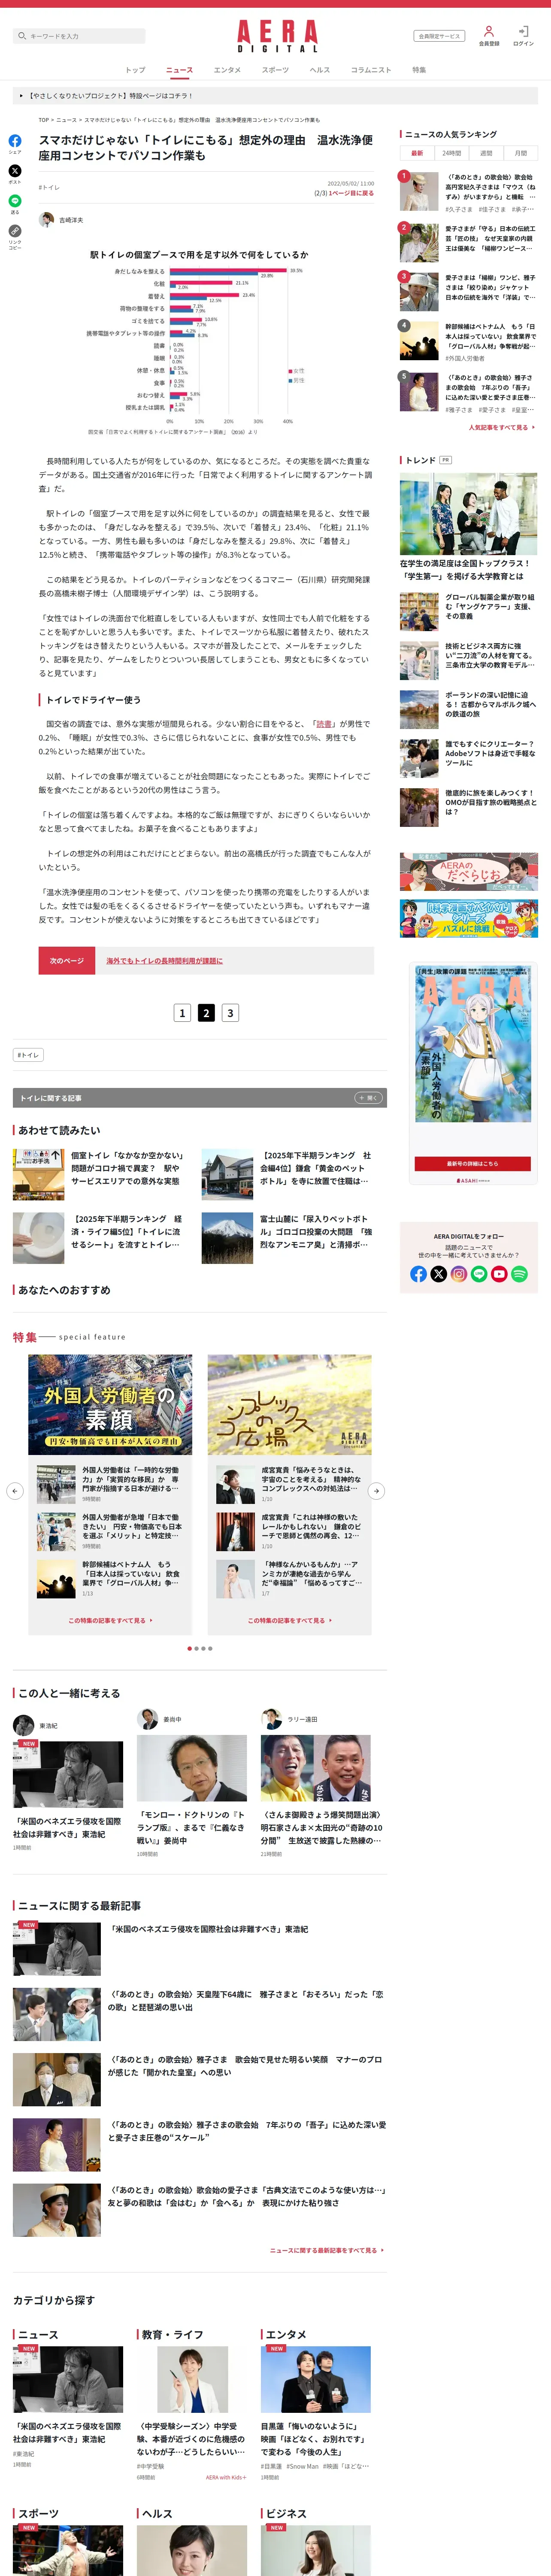Click 1ページ目に戻る link
The height and width of the screenshot is (2576, 551).
pos(352,193)
